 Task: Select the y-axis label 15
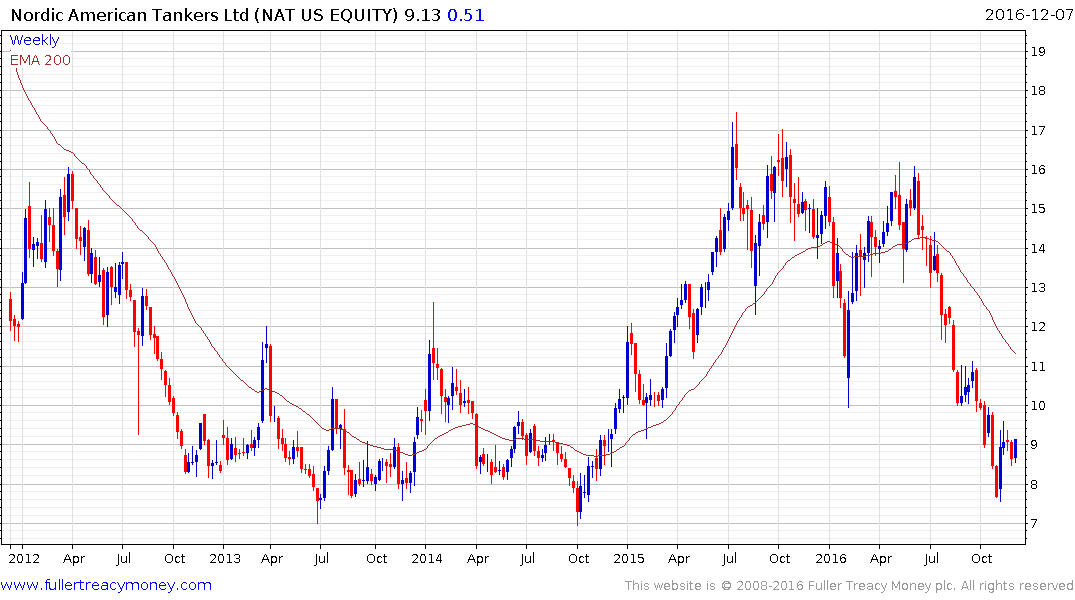(x=1037, y=208)
